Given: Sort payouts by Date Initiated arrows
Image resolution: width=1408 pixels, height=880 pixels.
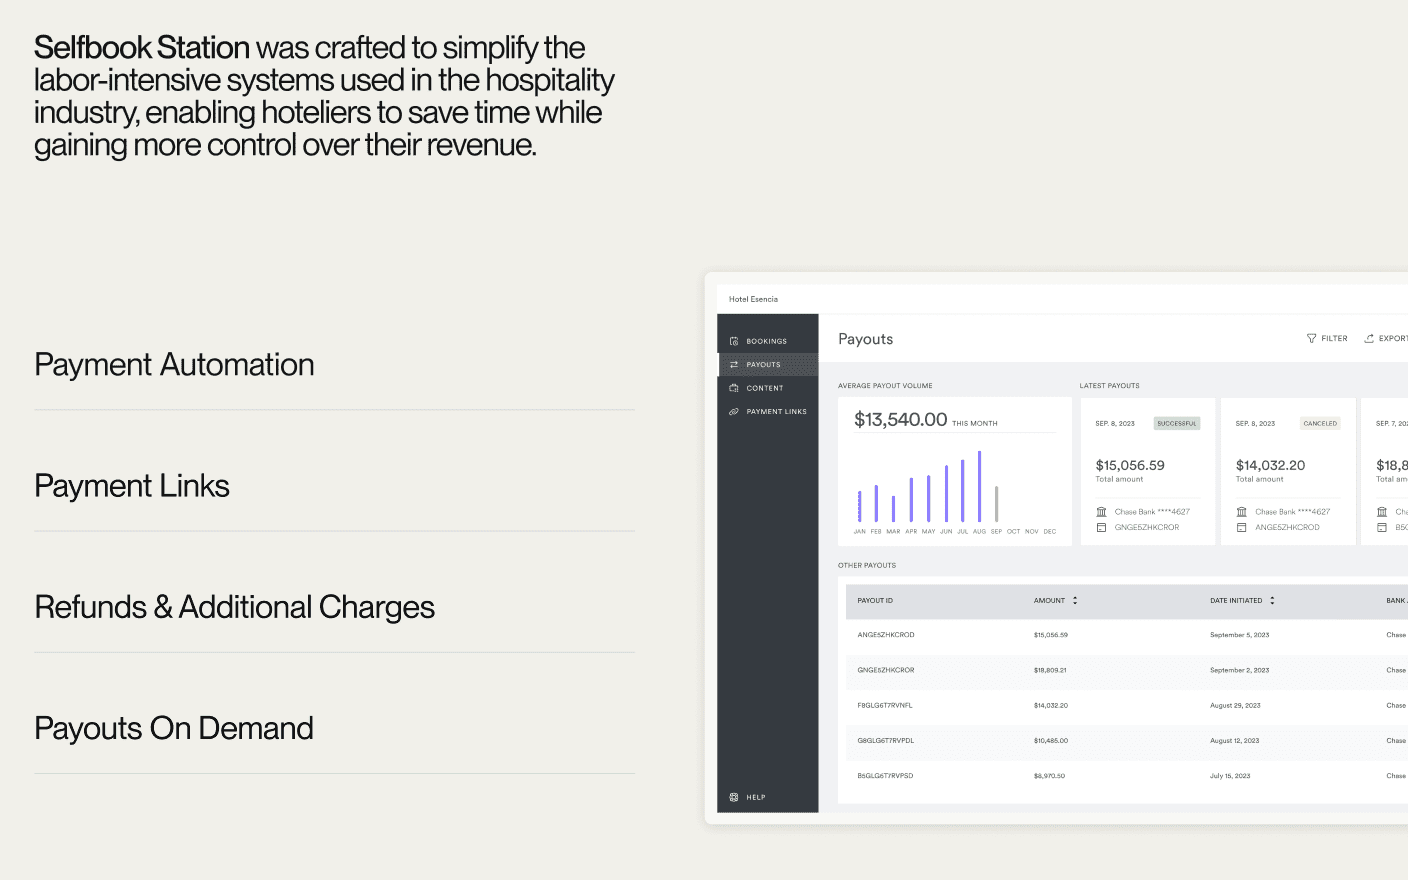Looking at the screenshot, I should 1272,601.
